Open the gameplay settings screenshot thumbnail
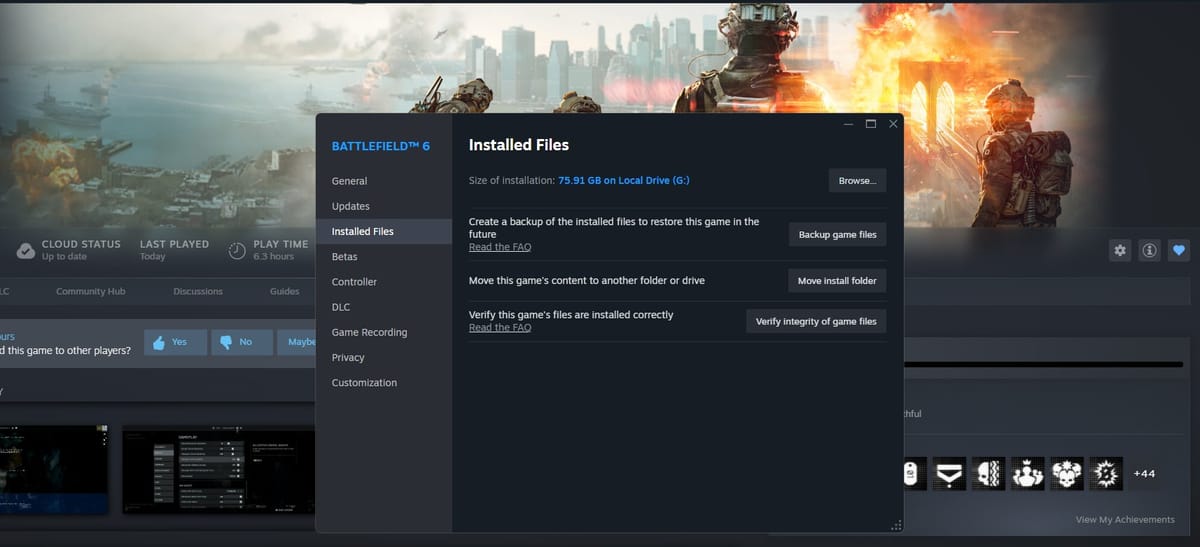This screenshot has width=1200, height=547. [x=218, y=469]
